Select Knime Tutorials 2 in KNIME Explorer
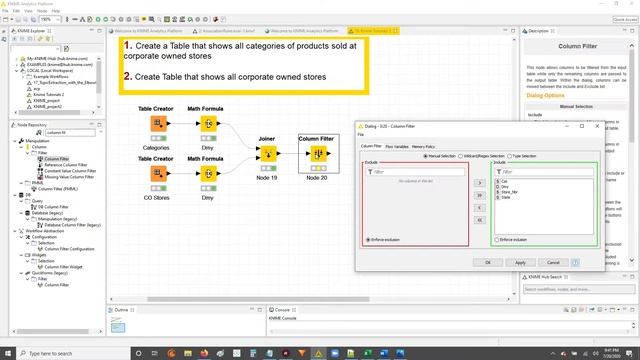Screen dimensions: 640x360 coord(49,94)
